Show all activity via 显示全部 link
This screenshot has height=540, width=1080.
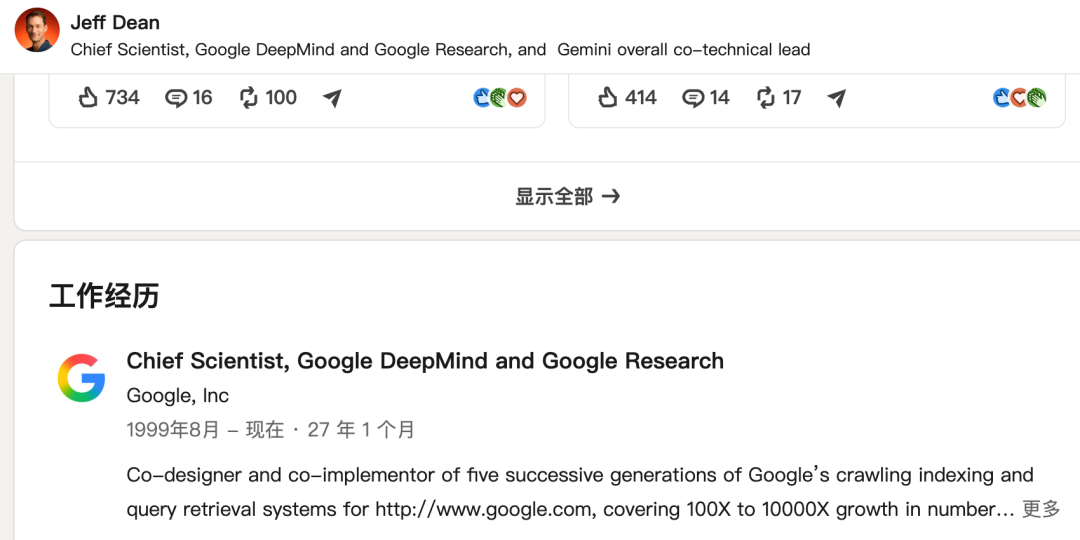pyautogui.click(x=568, y=197)
